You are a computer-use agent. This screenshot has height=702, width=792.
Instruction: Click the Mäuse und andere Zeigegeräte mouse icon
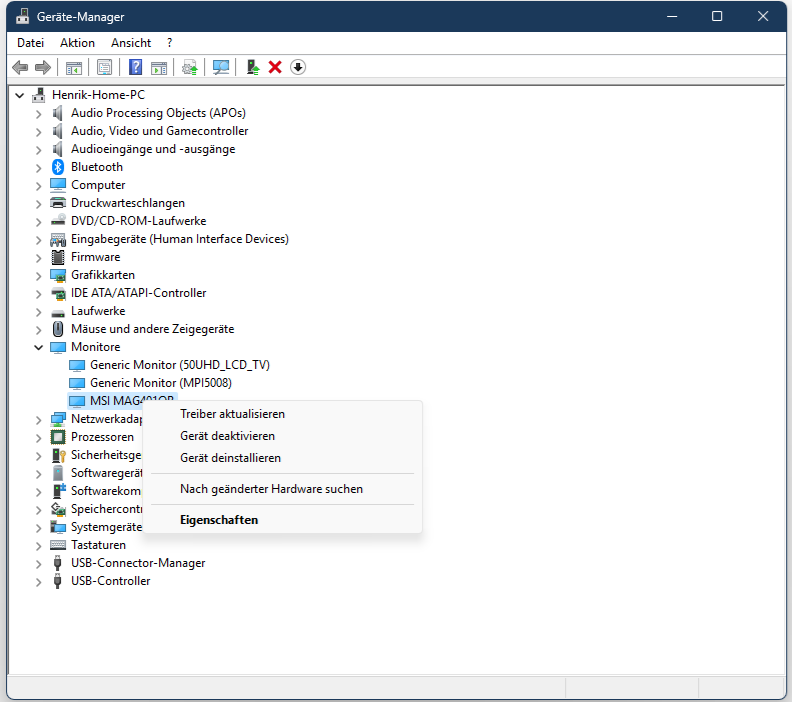coord(58,329)
